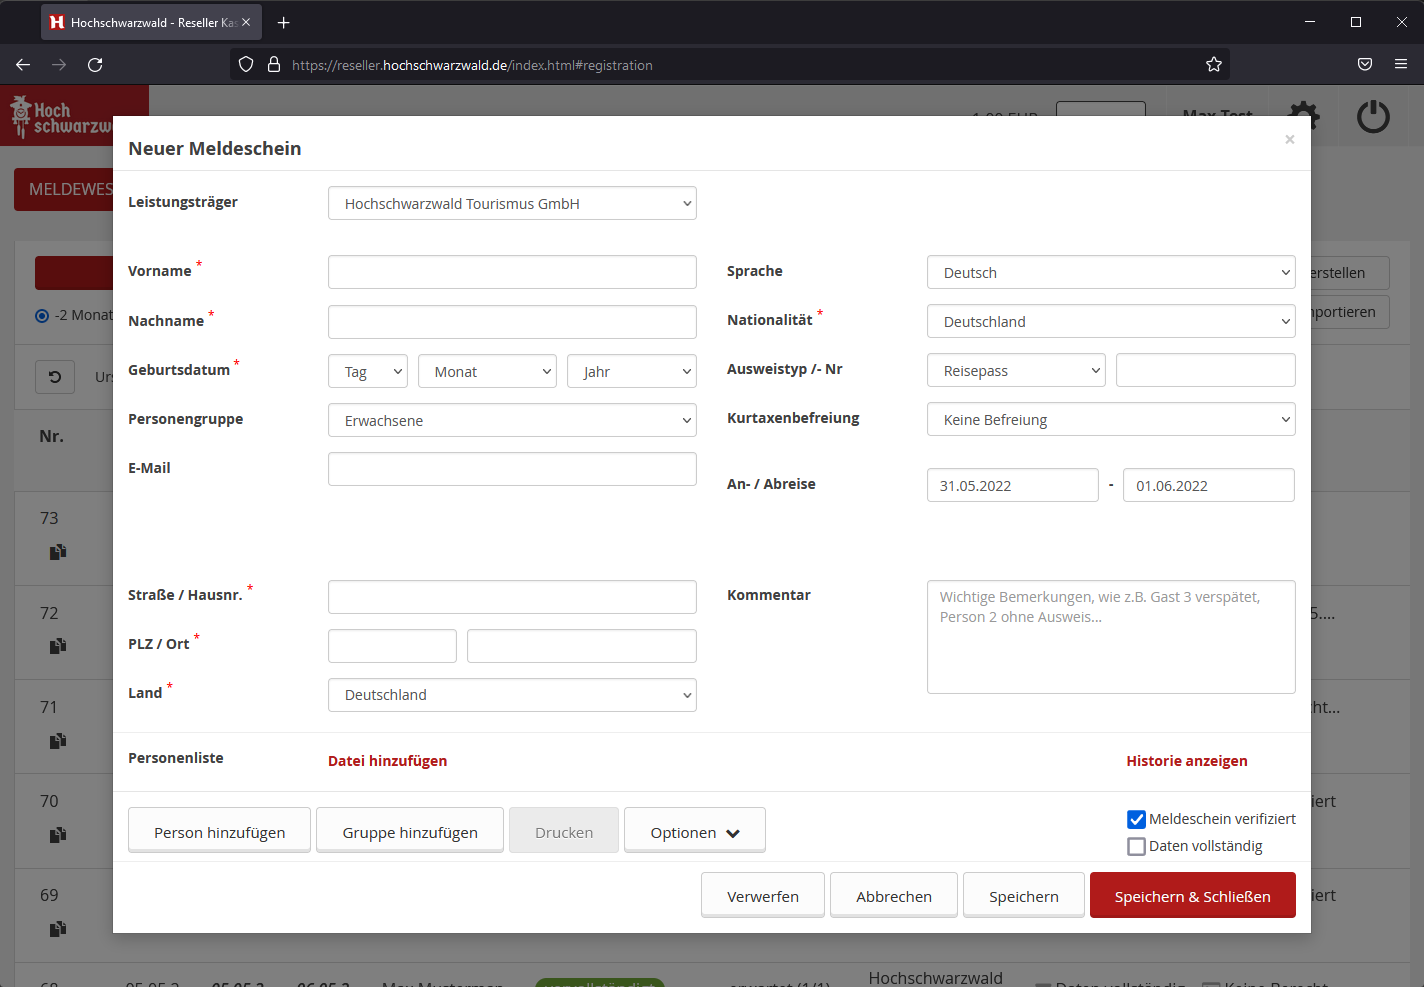Close the Neuer Meldeschein dialog with X
Screen dimensions: 1424x987
tap(1289, 140)
